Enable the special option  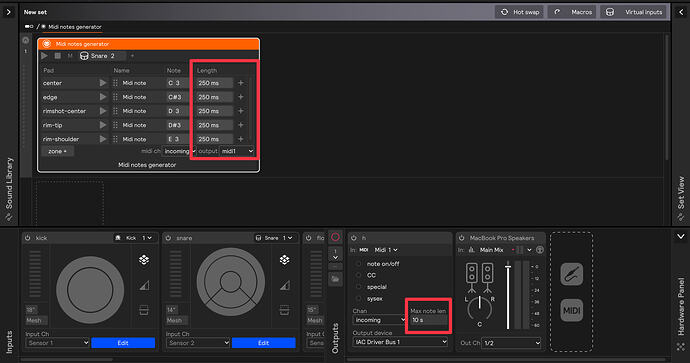click(359, 287)
